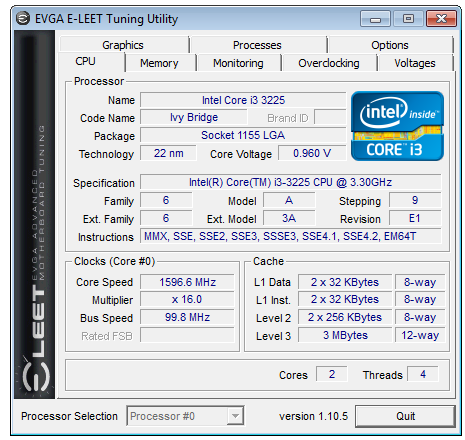Click the Bus Speed value '99.8 MHz'
The width and height of the screenshot is (465, 440).
click(187, 317)
